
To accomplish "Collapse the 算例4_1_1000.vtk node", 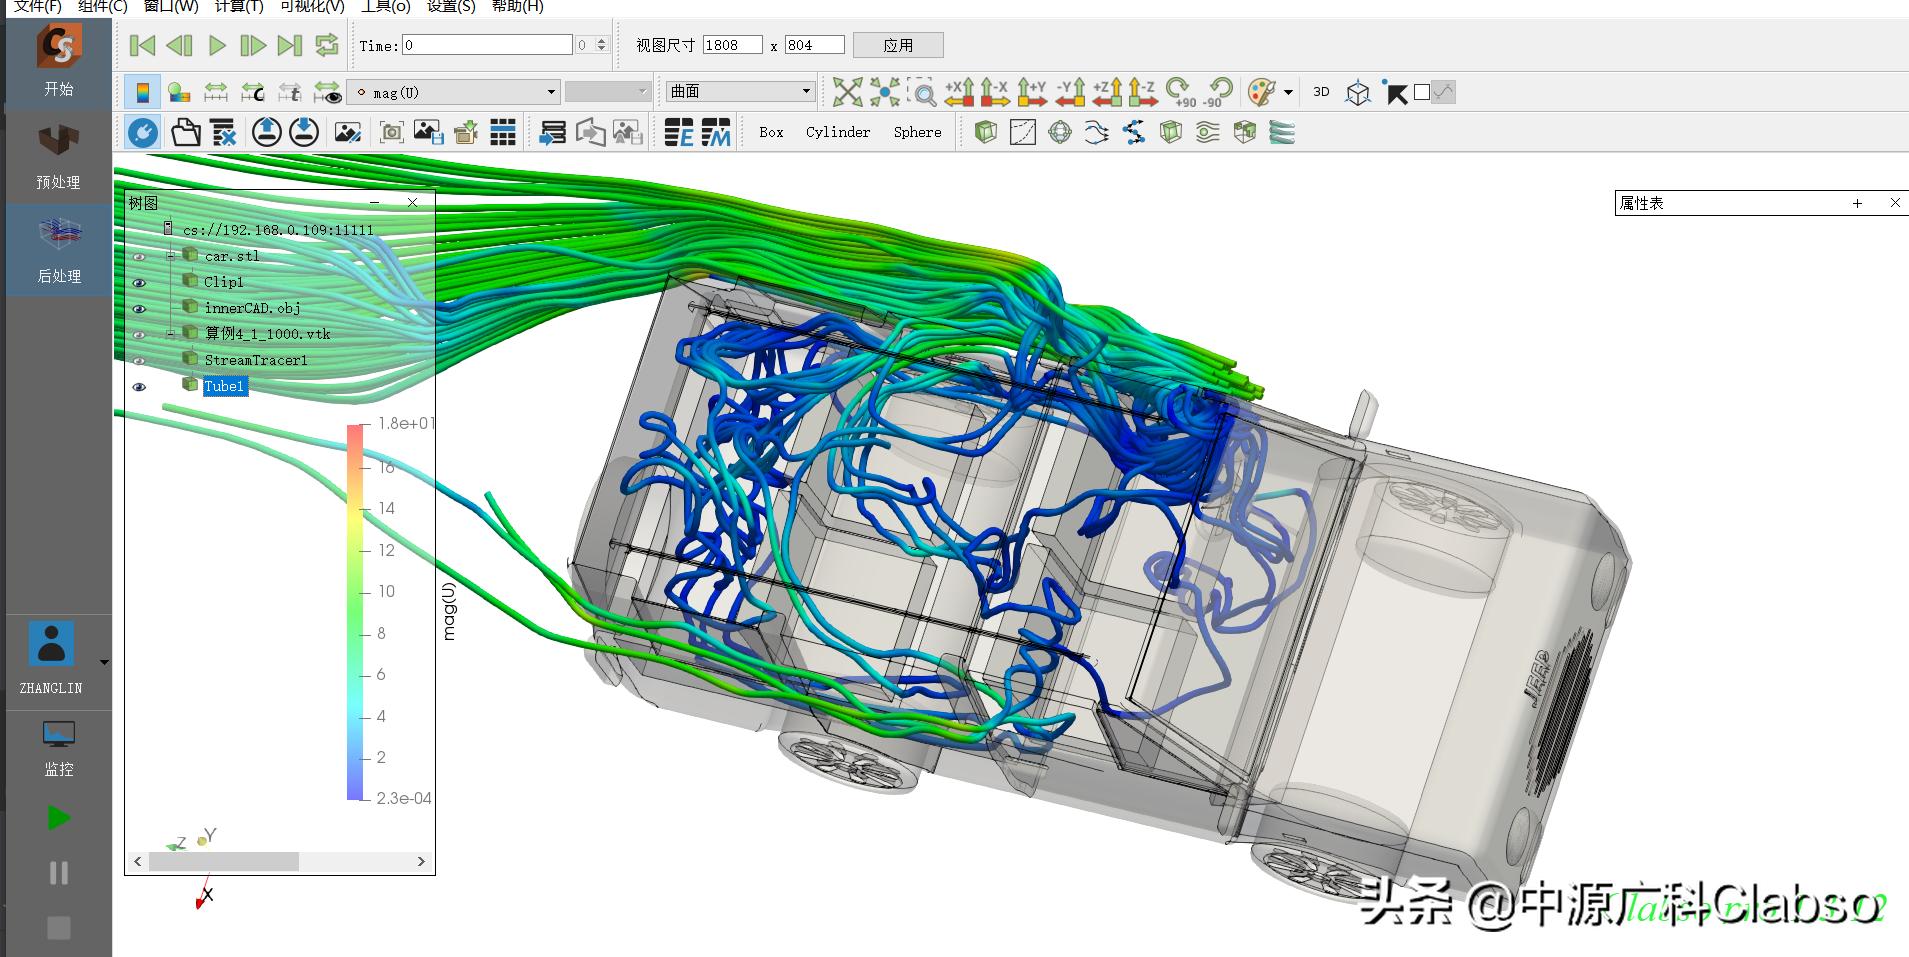I will (170, 334).
